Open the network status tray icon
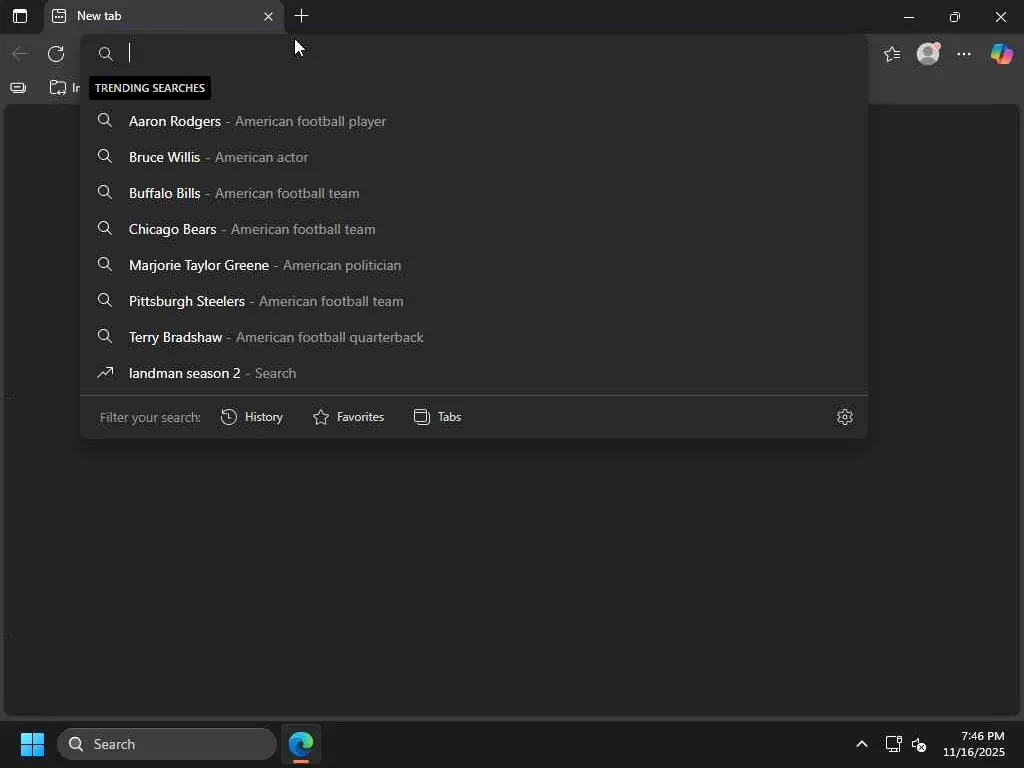This screenshot has width=1024, height=768. 893,744
